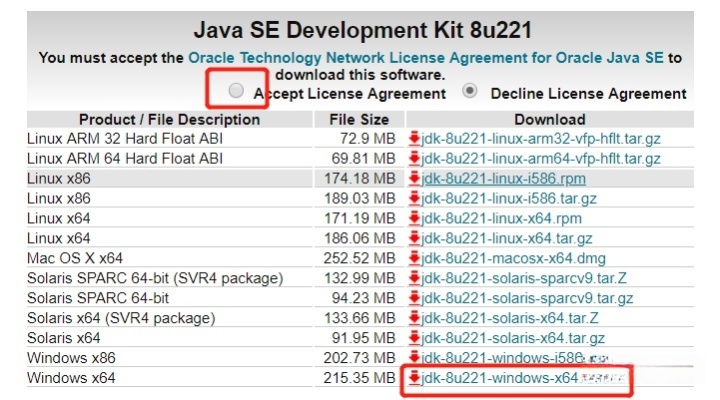
Task: Open the Oracle Technology Network License Agreement link
Action: pos(426,58)
